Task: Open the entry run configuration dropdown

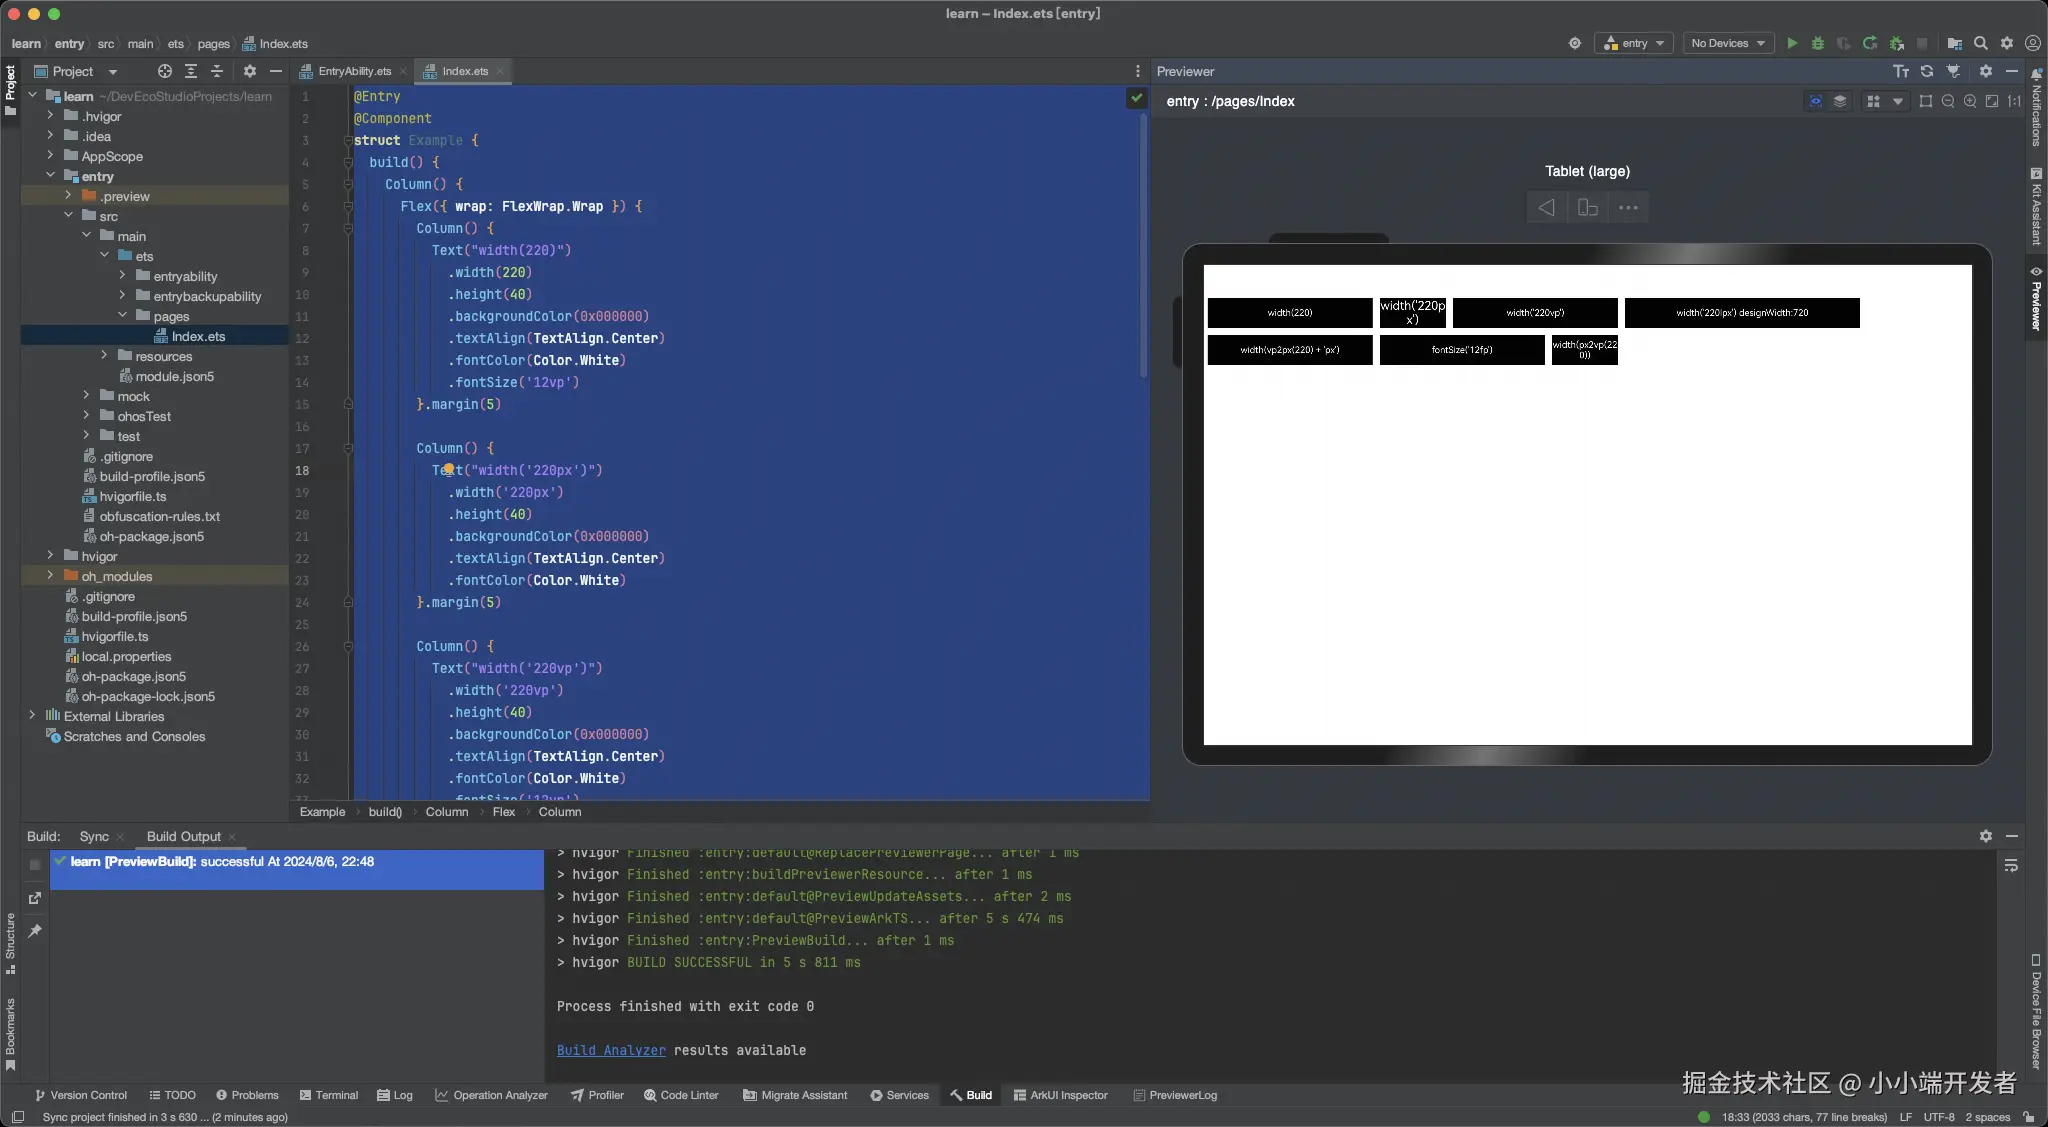Action: (1634, 43)
